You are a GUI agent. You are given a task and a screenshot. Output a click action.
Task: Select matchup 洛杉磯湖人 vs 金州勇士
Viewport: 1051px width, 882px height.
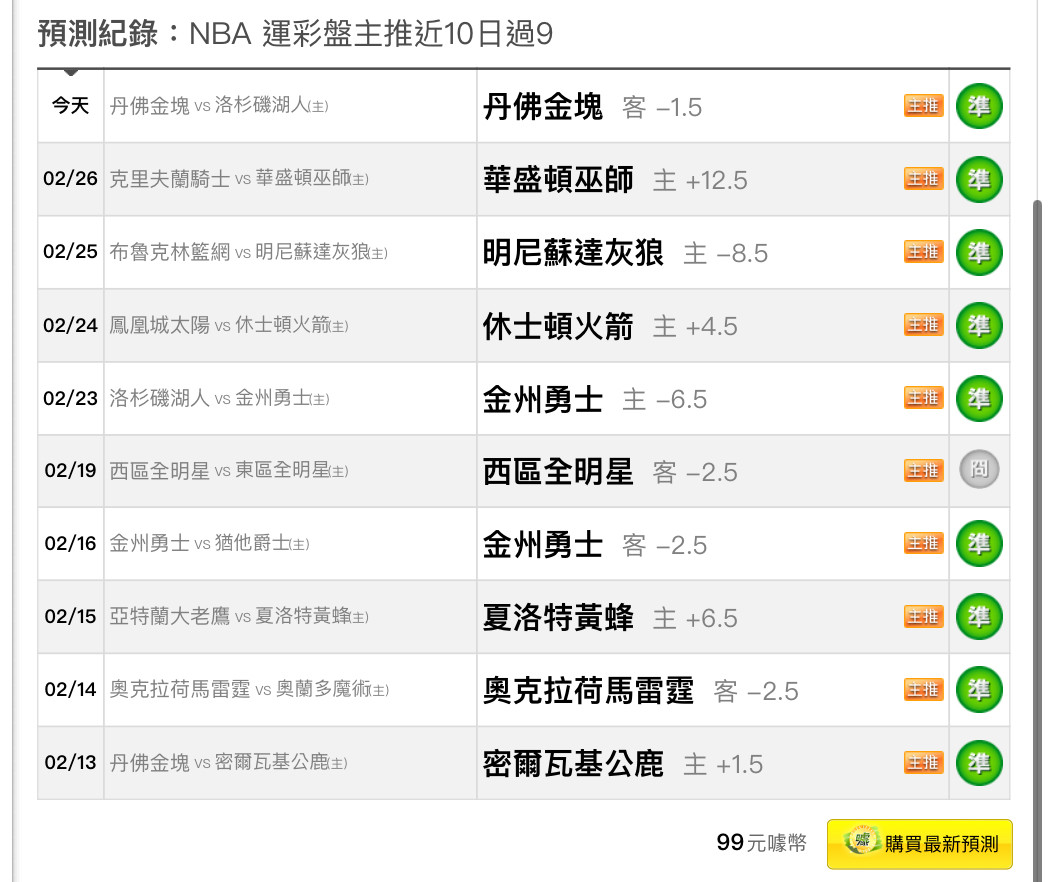219,398
